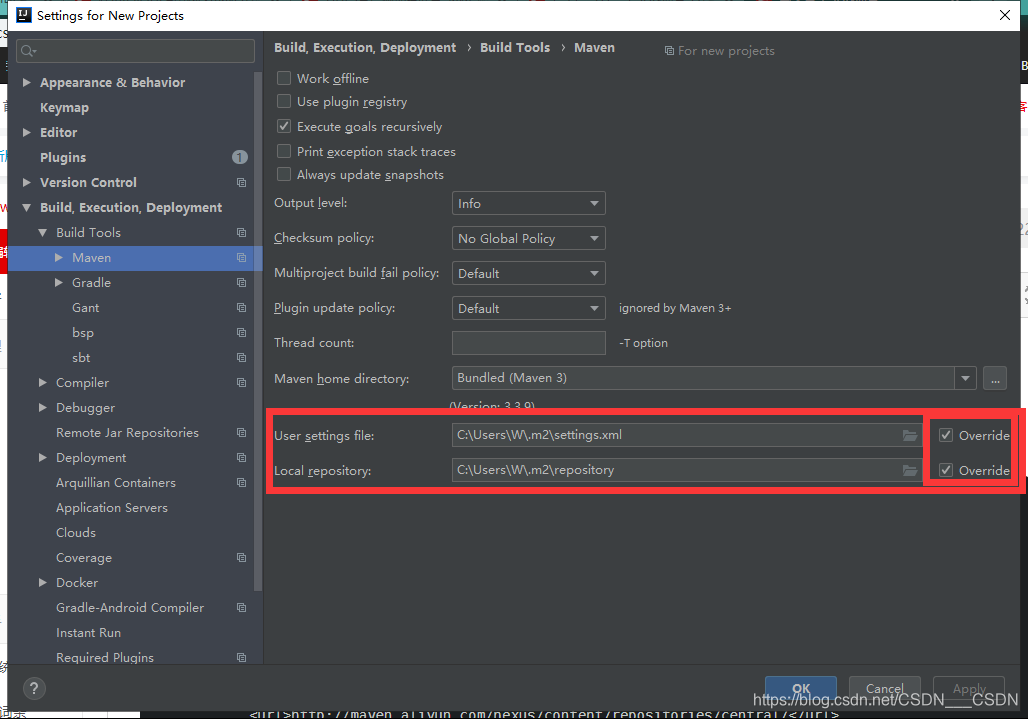
Task: Close the Settings for New Projects dialog
Action: click(1004, 15)
